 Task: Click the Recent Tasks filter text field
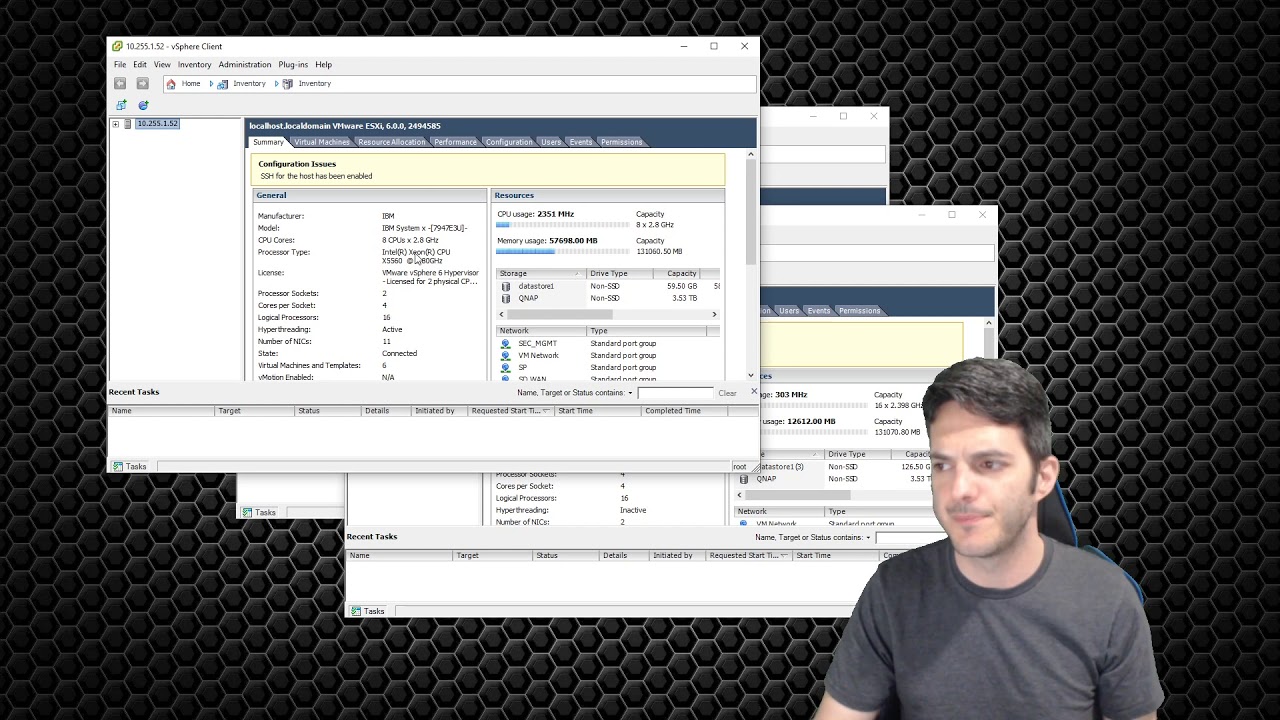[675, 393]
